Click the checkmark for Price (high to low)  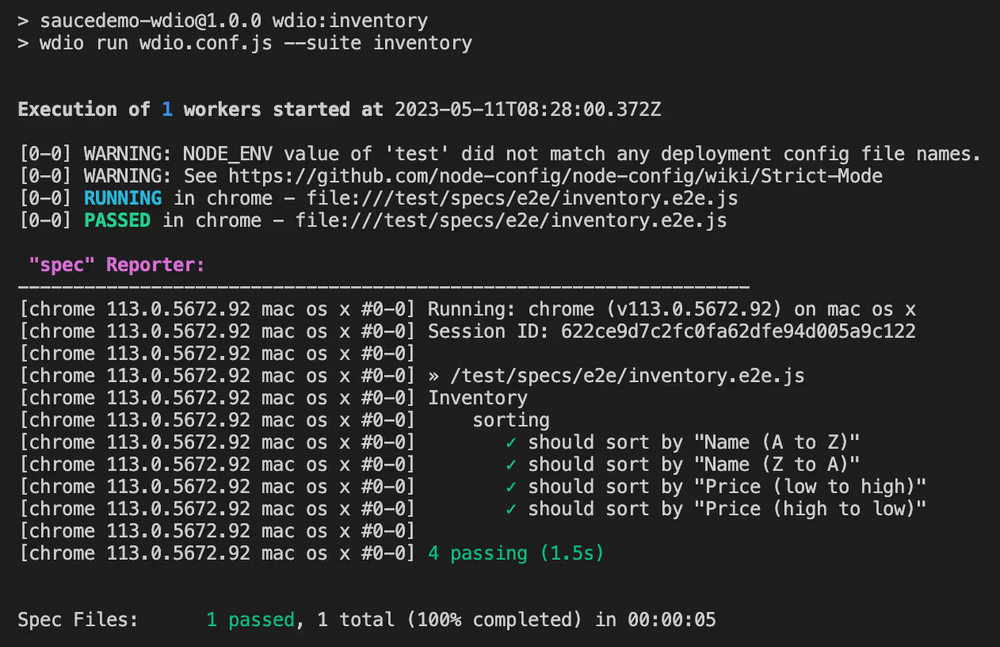(511, 509)
